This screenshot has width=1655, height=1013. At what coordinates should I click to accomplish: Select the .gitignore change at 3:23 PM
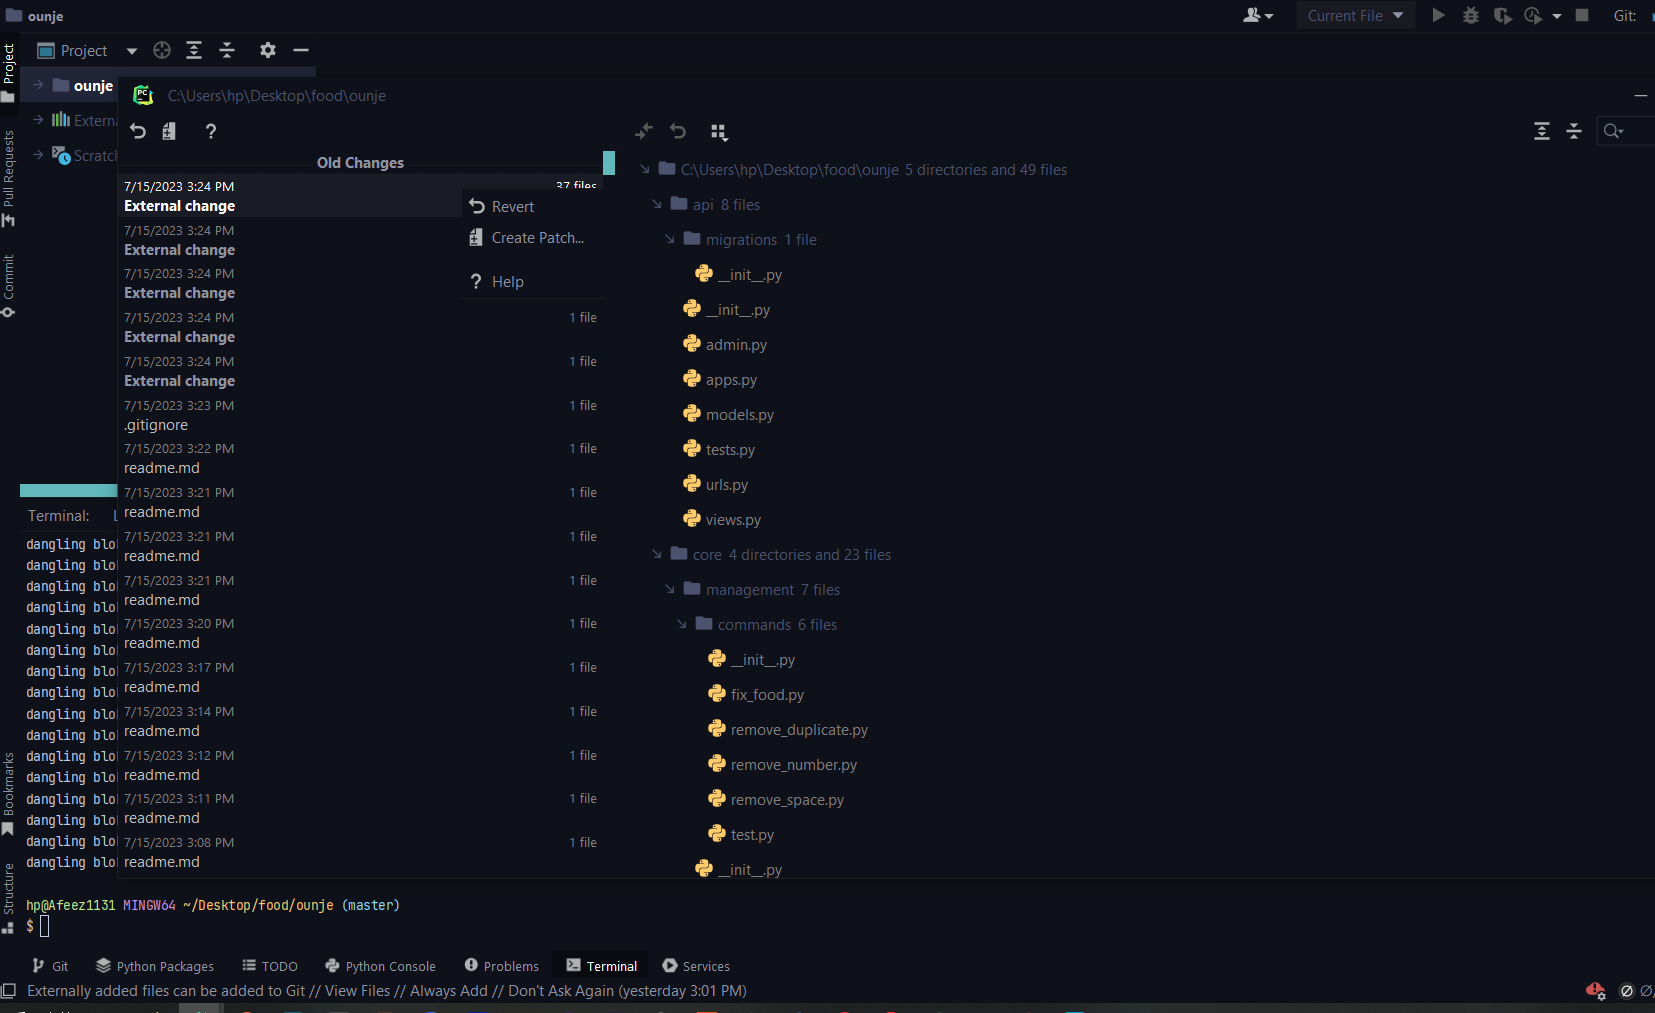(x=361, y=415)
